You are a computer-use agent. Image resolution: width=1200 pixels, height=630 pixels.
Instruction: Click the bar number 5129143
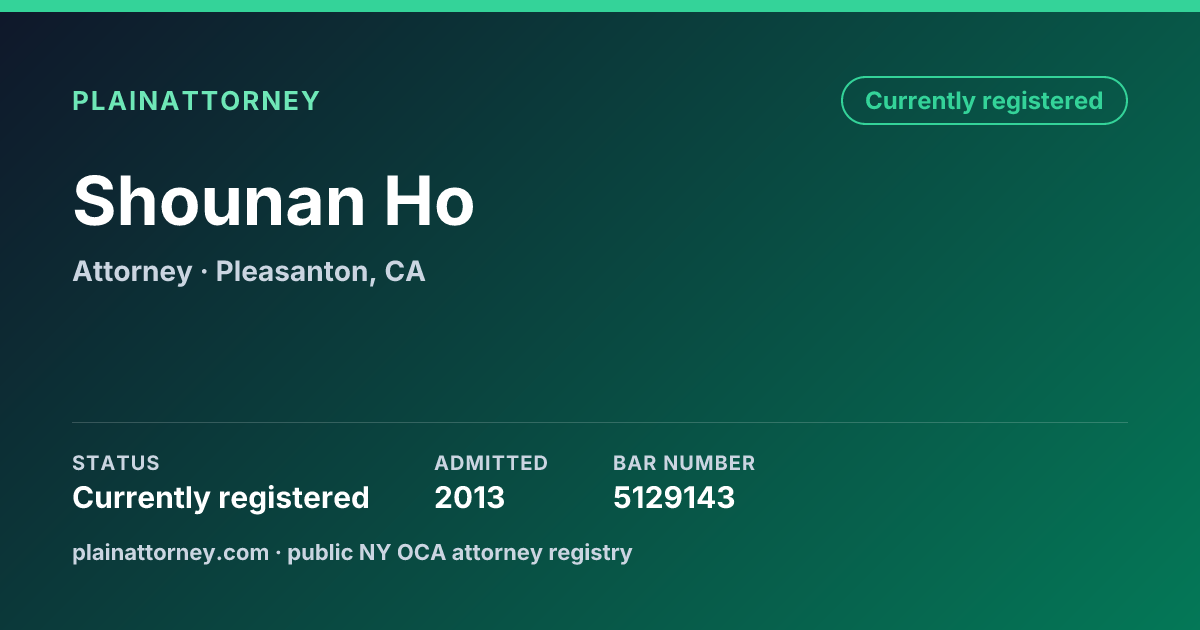pos(674,497)
